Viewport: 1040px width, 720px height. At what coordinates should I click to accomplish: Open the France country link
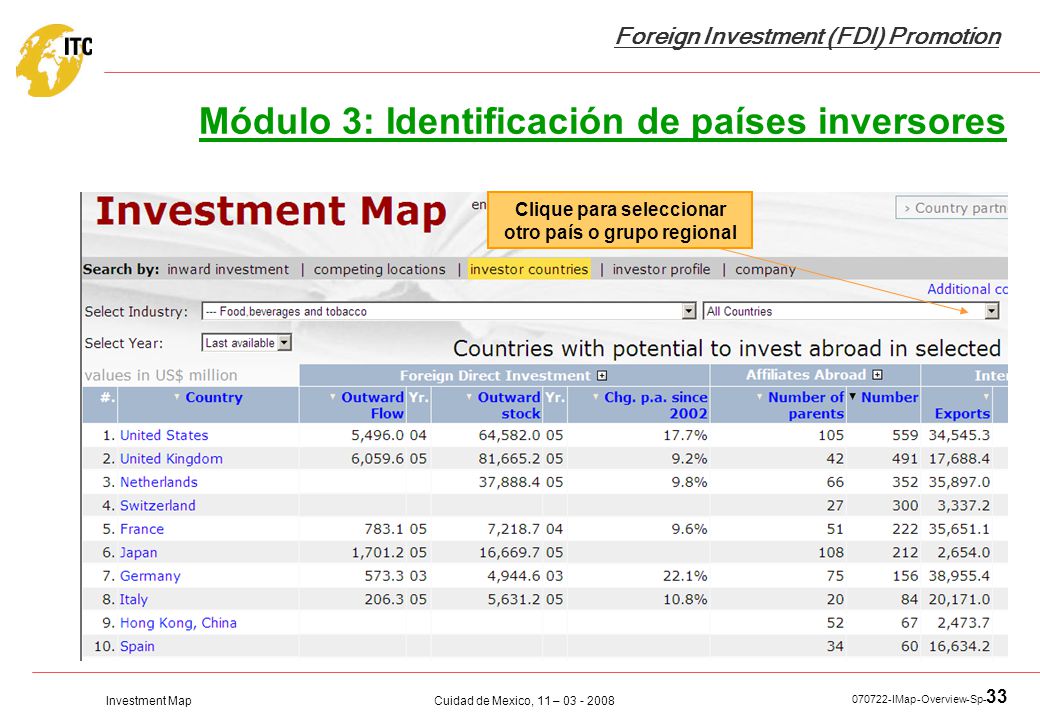click(x=142, y=529)
